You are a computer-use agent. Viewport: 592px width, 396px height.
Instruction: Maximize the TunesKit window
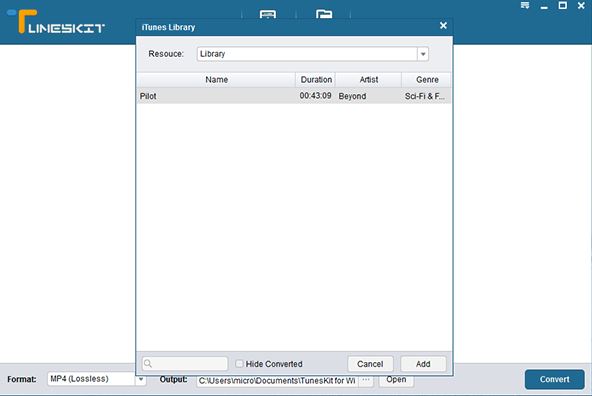(563, 5)
